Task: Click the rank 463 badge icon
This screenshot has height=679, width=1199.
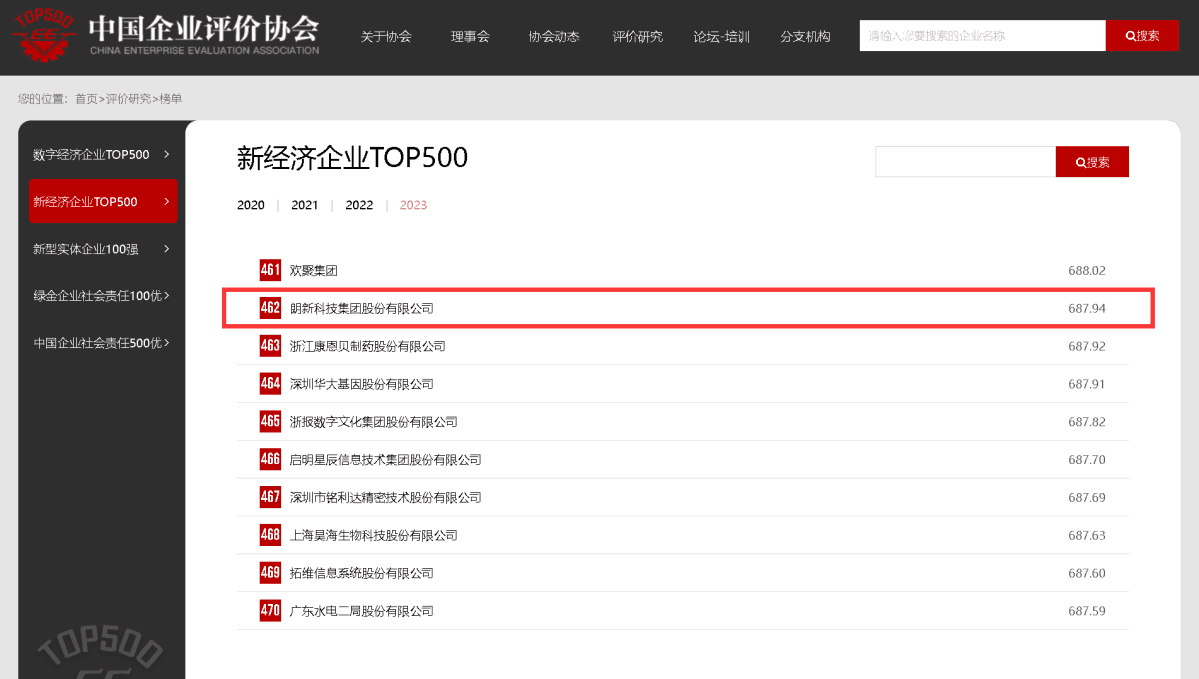Action: [x=270, y=346]
